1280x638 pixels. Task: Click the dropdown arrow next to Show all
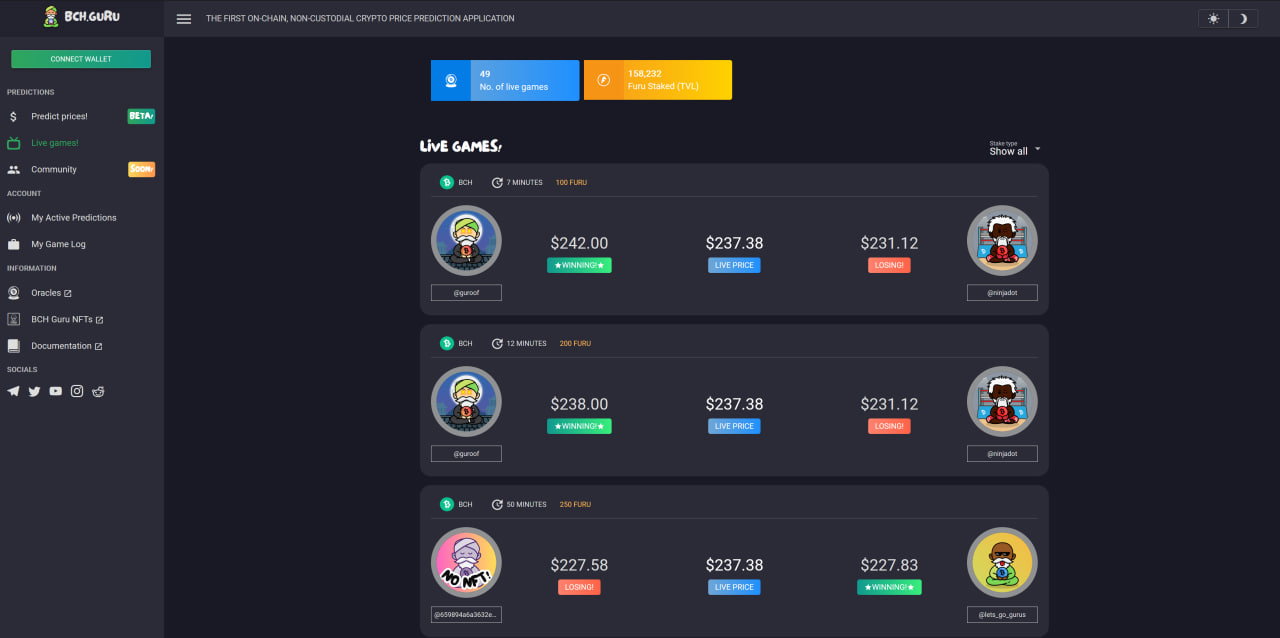click(x=1037, y=149)
